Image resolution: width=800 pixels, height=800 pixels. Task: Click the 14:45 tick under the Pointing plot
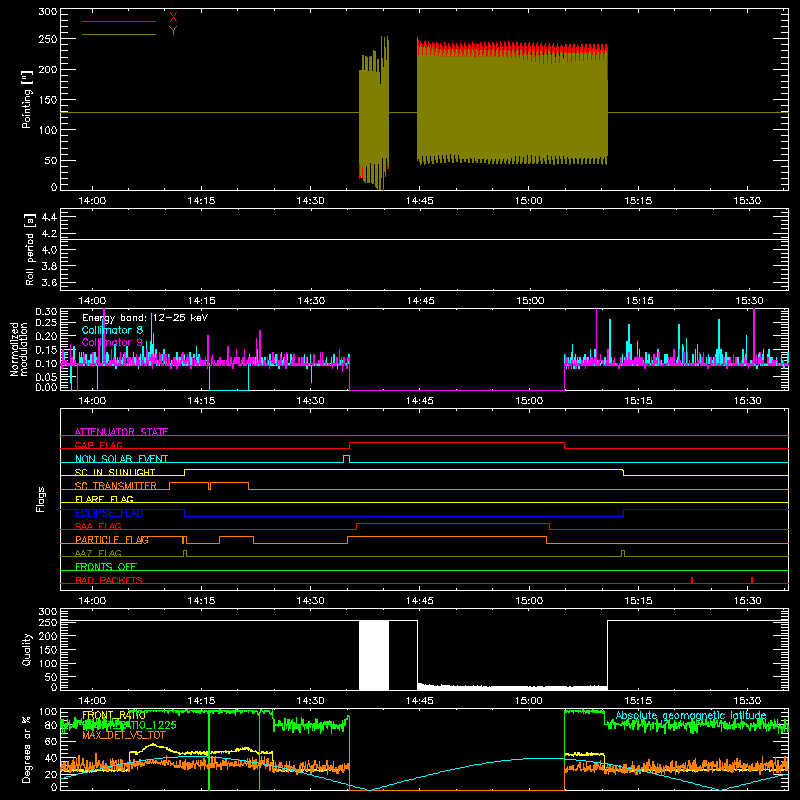pyautogui.click(x=419, y=201)
